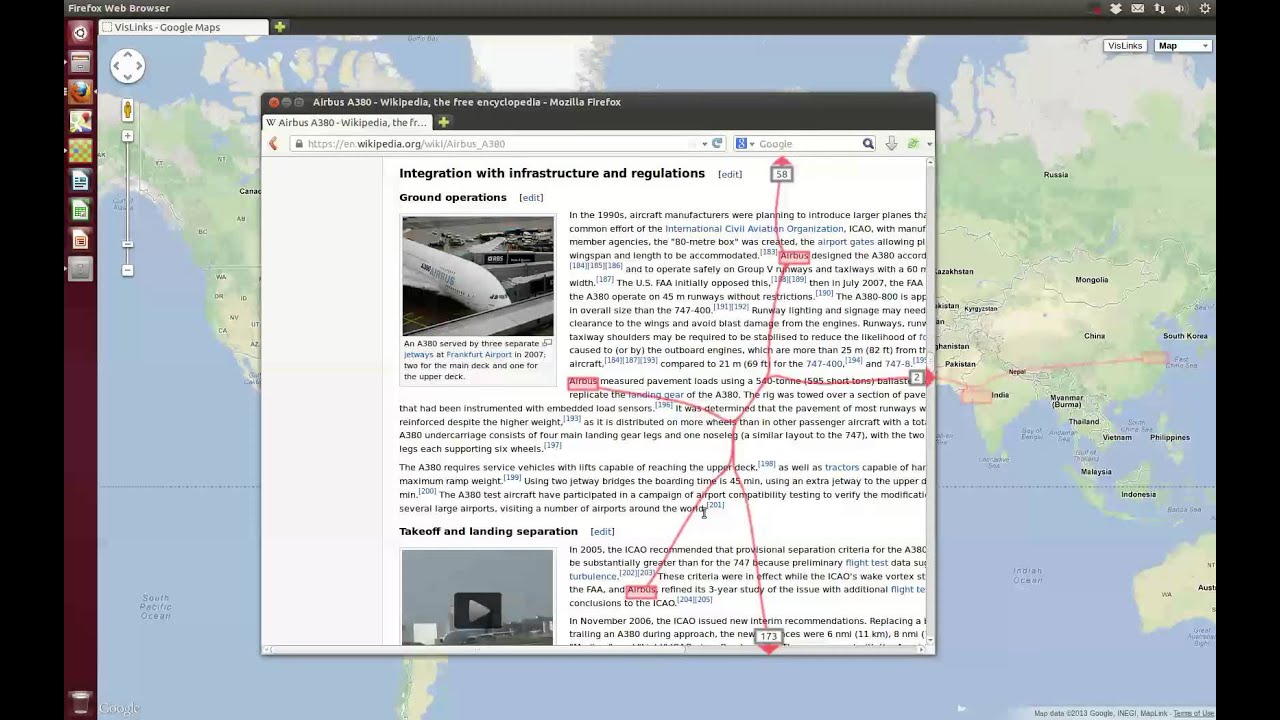
Task: Edit the Integration with infrastructure section
Action: [730, 174]
